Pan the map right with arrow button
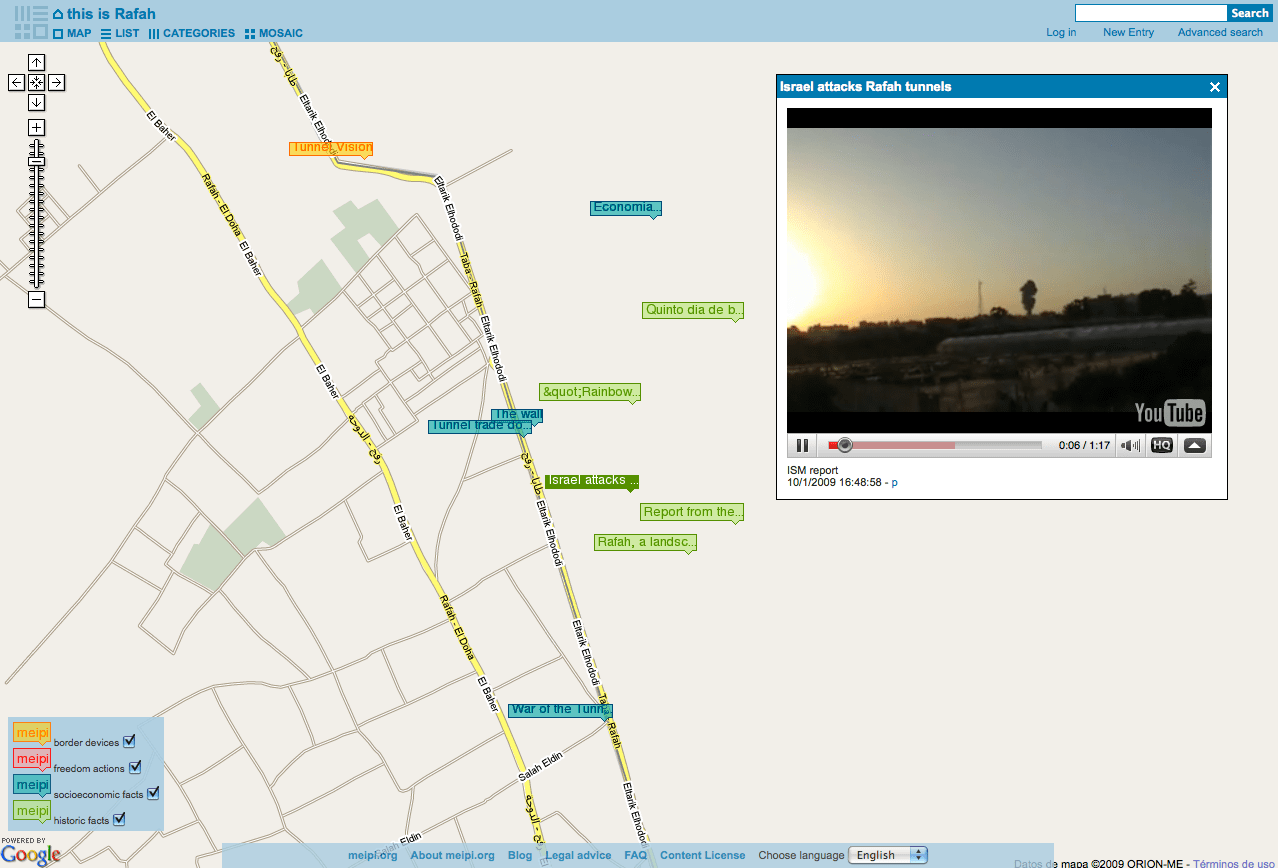The height and width of the screenshot is (868, 1278). [56, 82]
